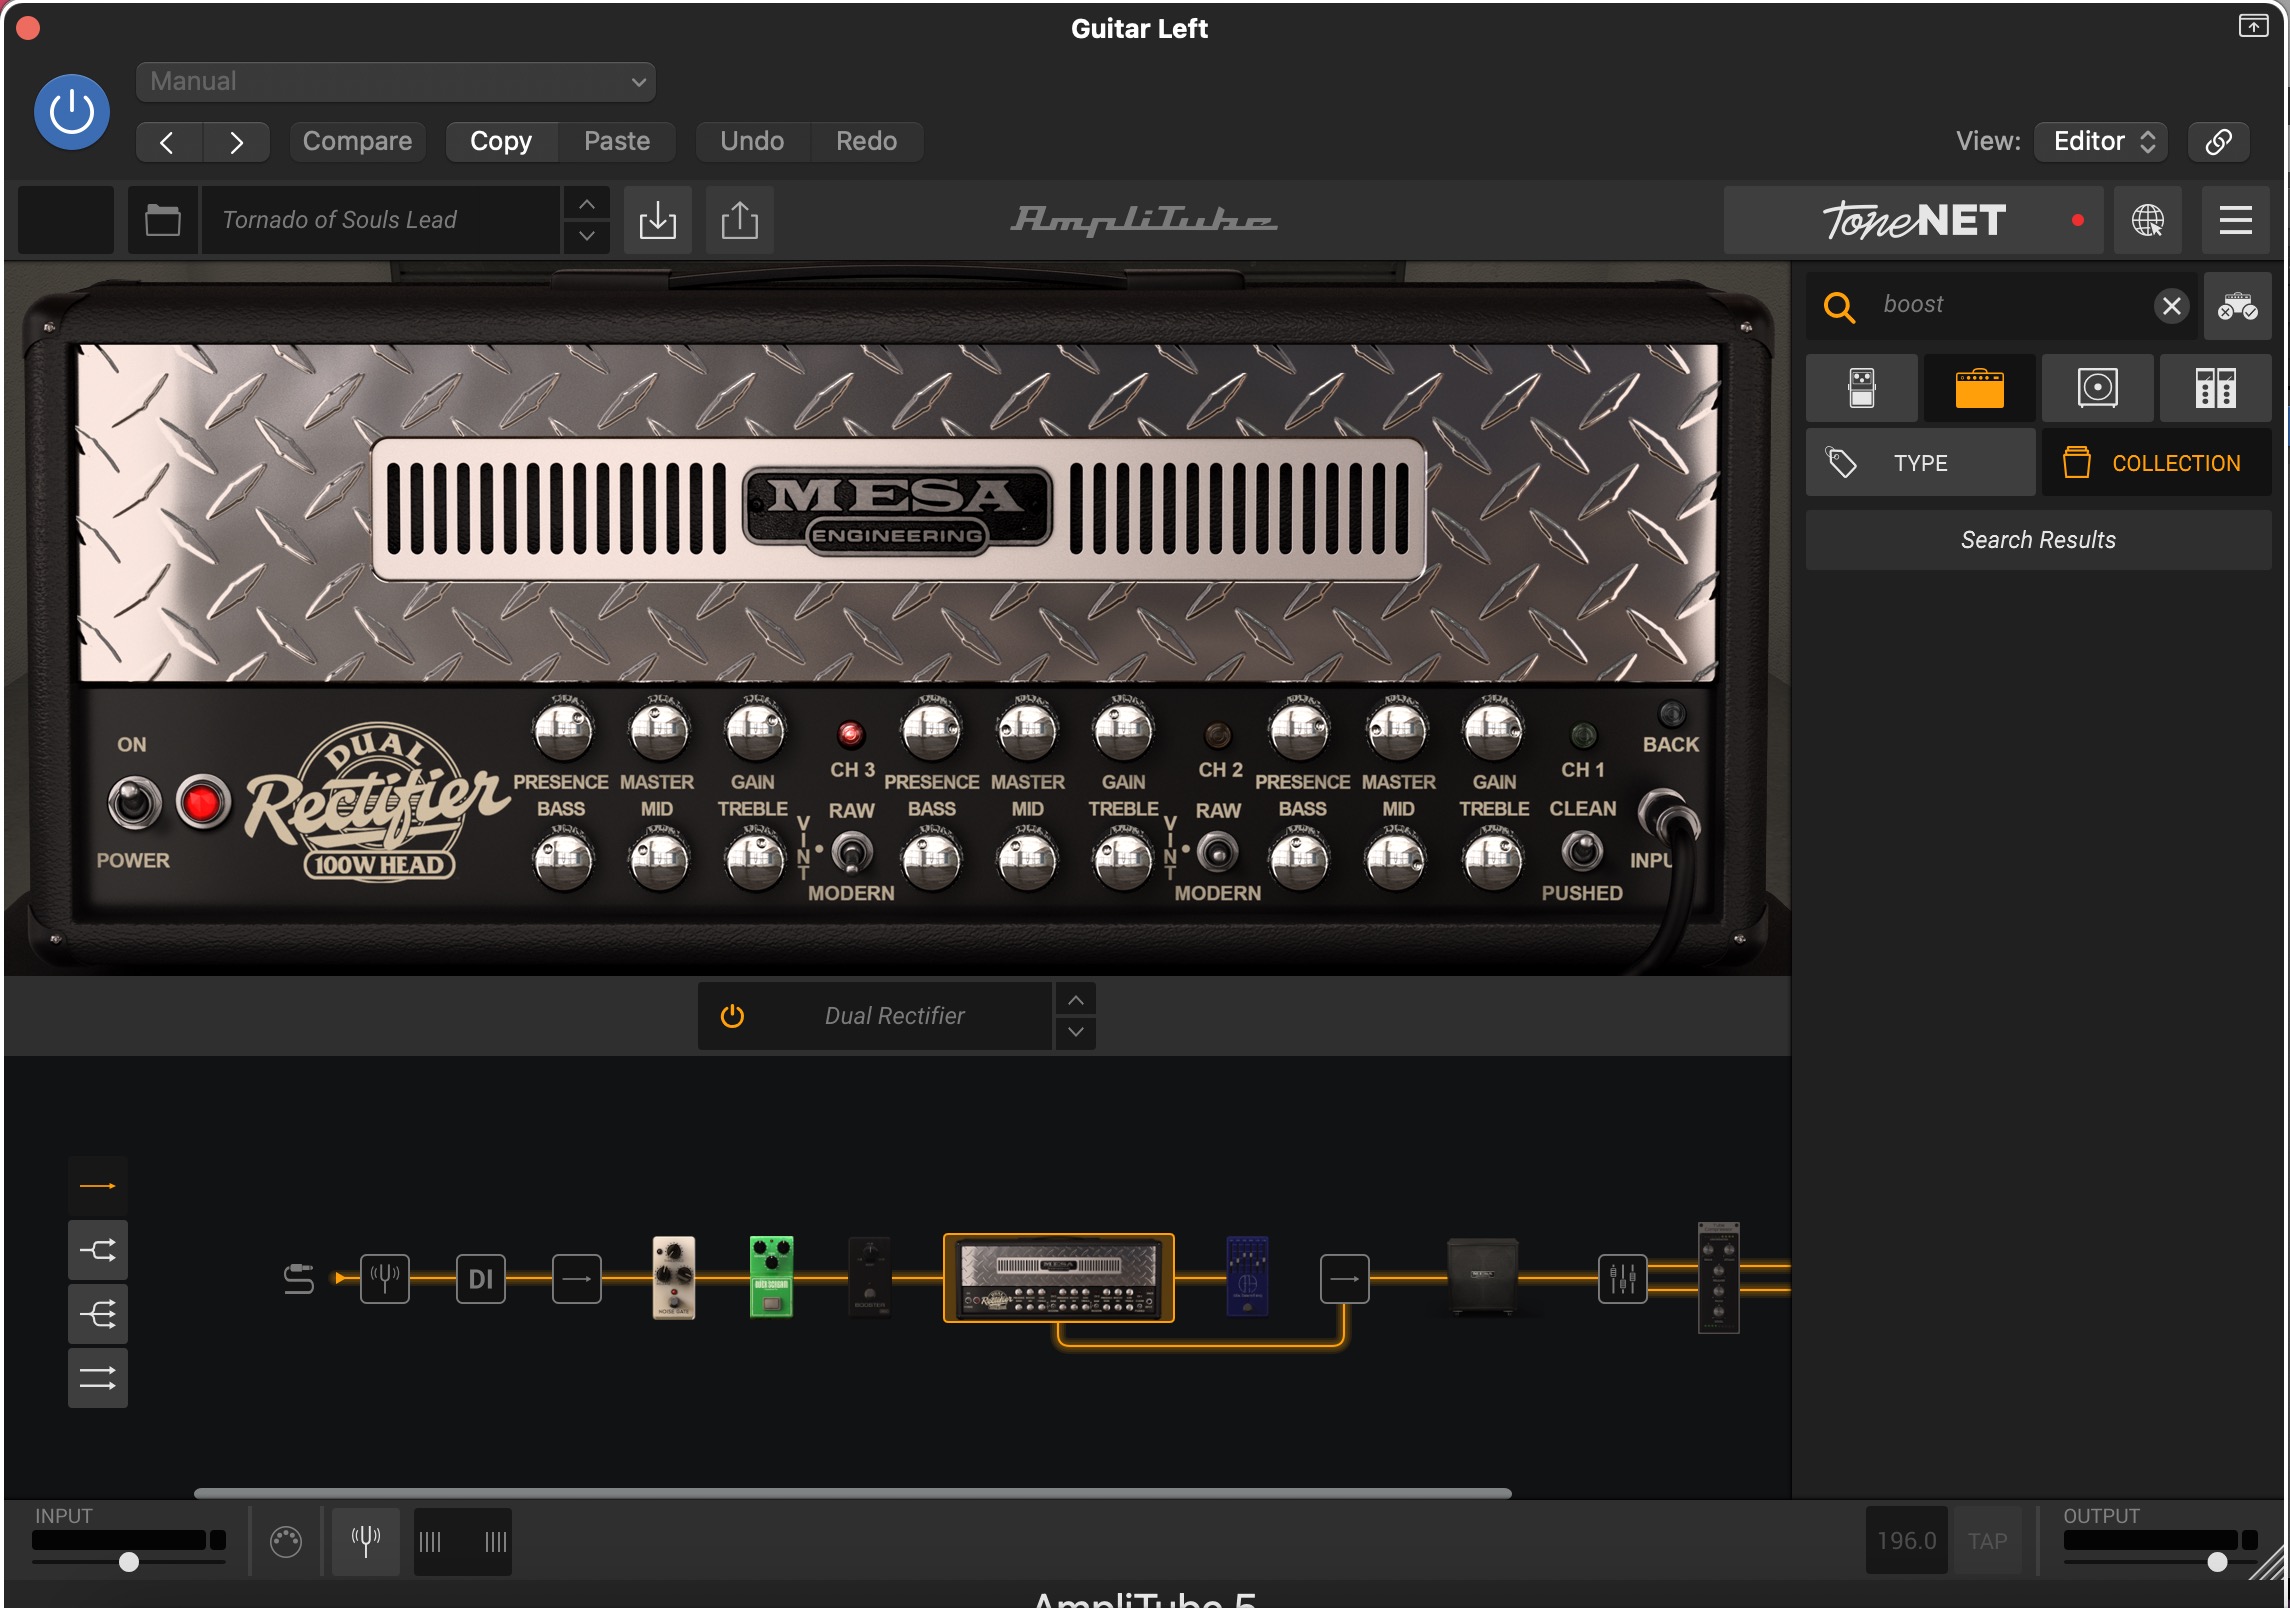Flip CH 3 RAW/VINT/MODERN mode switch

click(851, 852)
